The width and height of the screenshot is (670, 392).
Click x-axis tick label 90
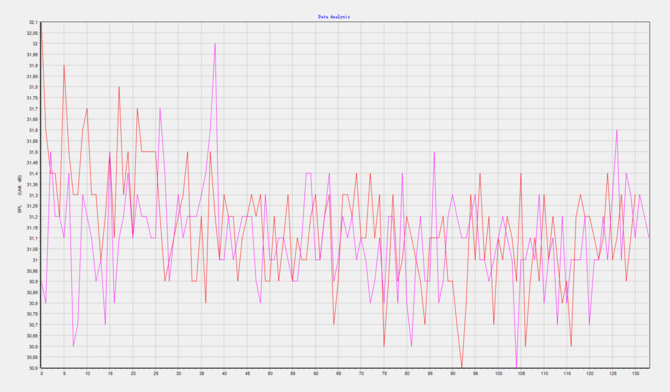pos(453,374)
